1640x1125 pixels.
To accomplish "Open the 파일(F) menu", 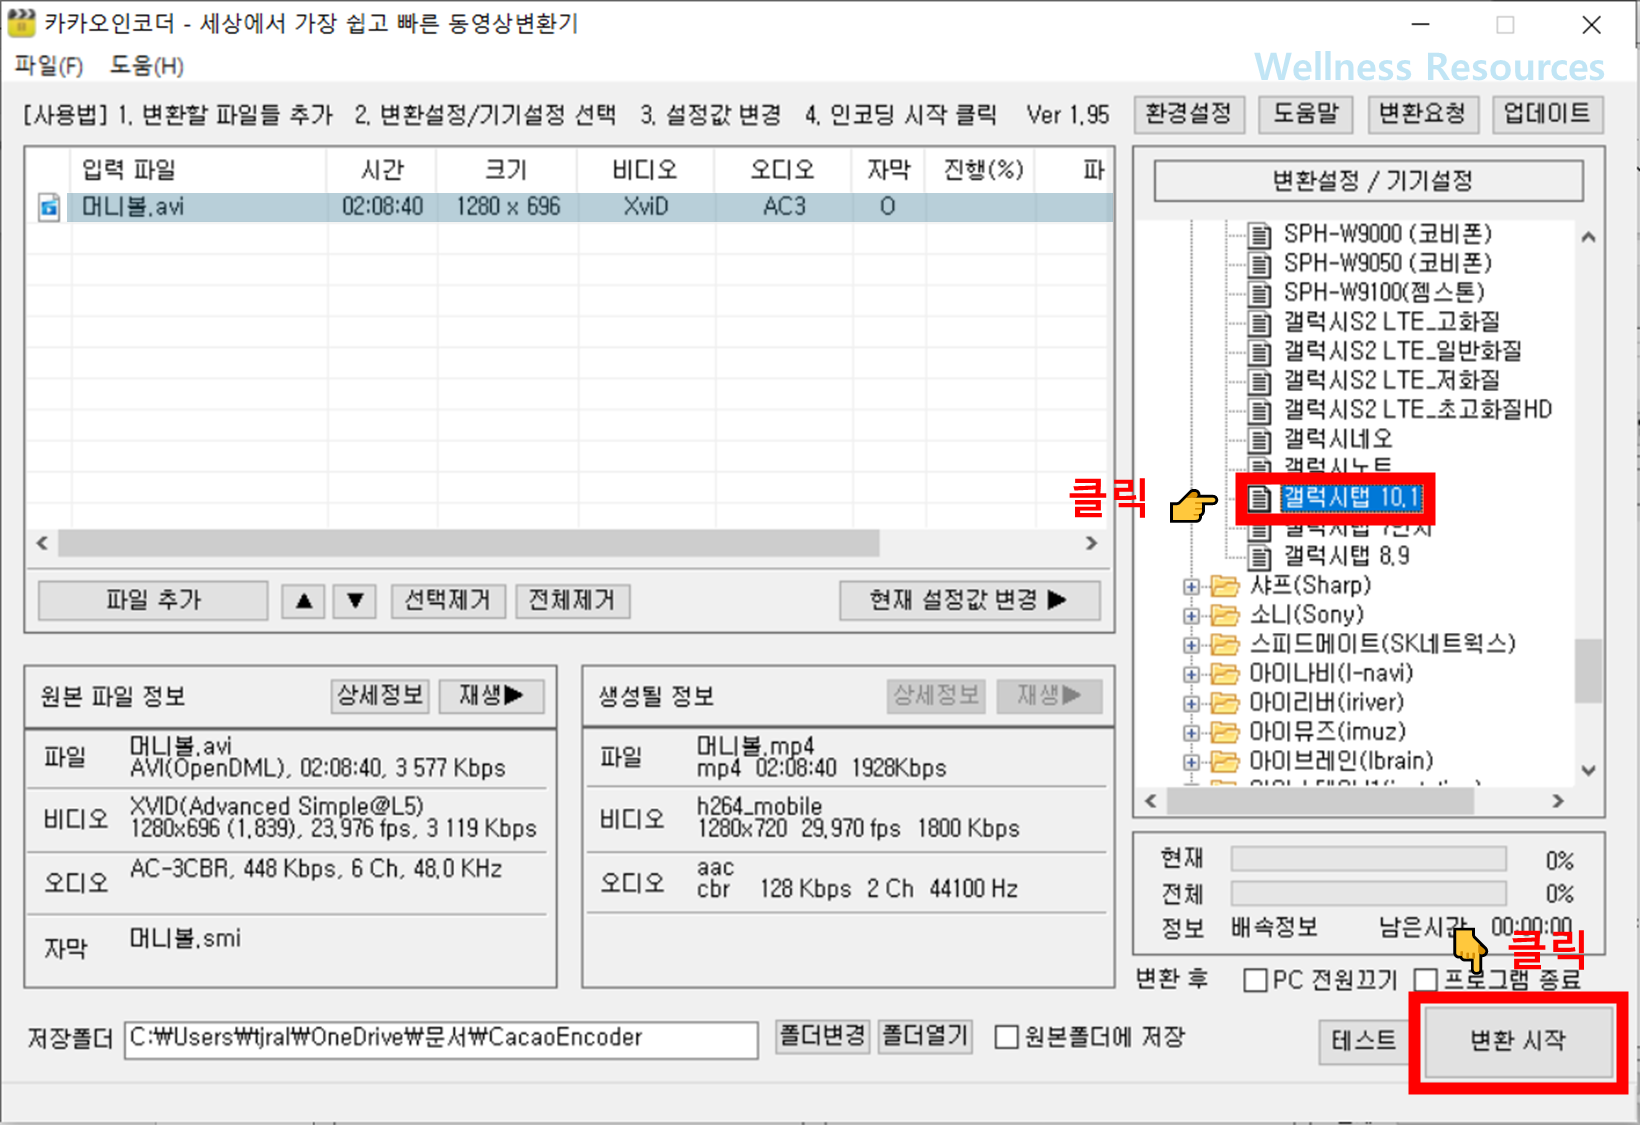I will (x=48, y=66).
